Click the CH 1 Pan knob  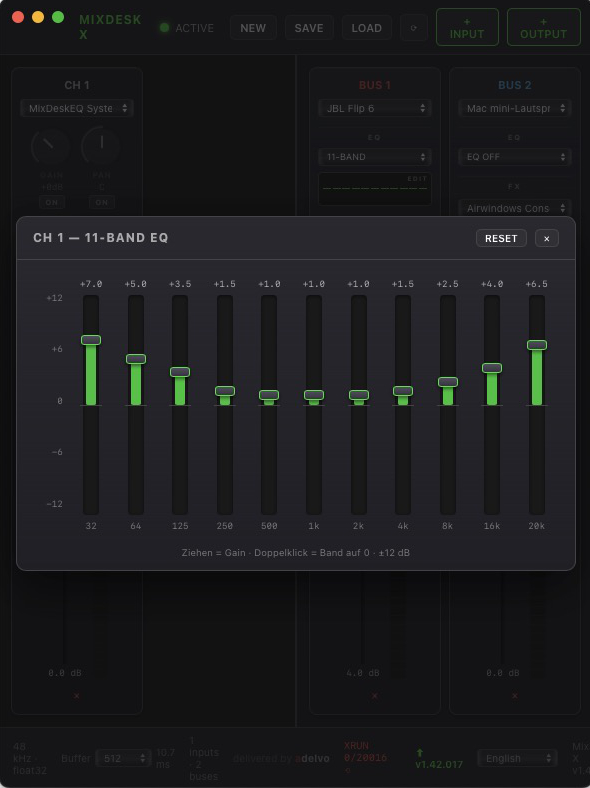tap(101, 146)
